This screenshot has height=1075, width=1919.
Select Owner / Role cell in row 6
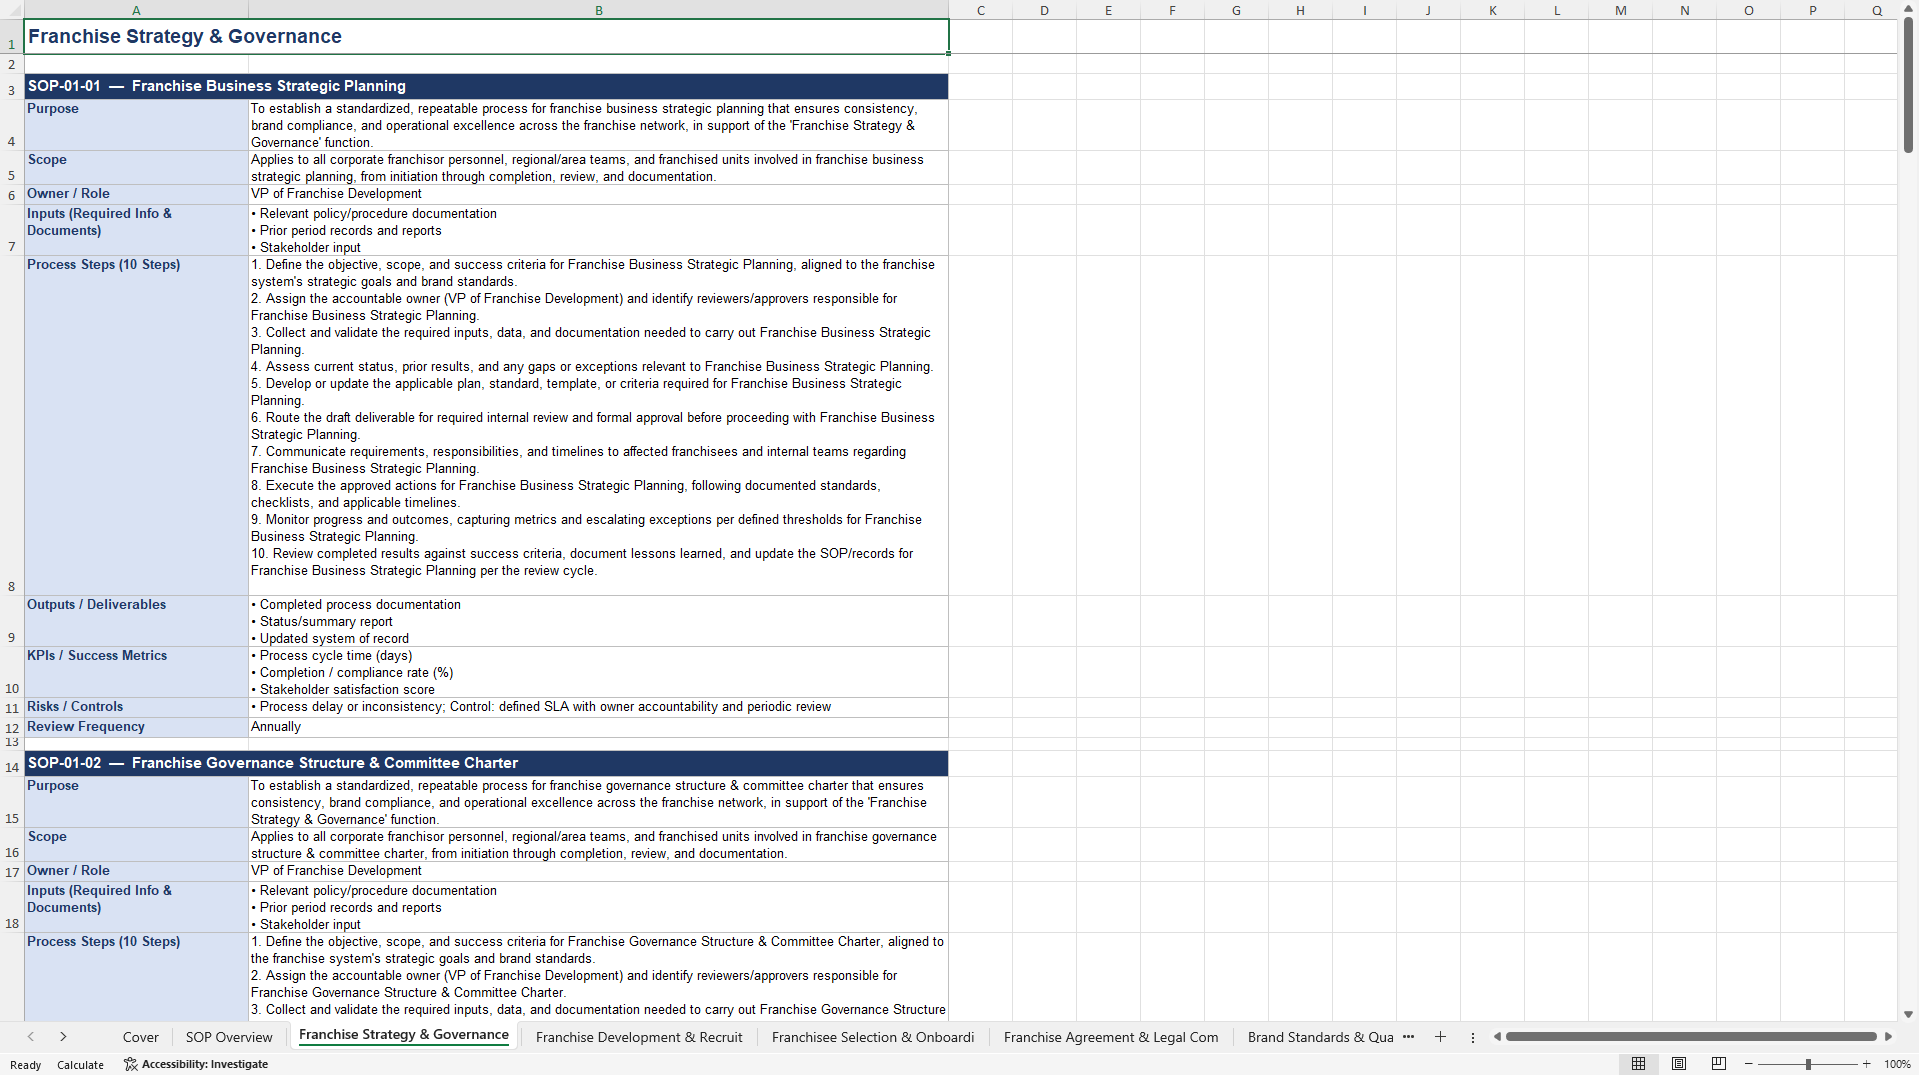click(136, 194)
